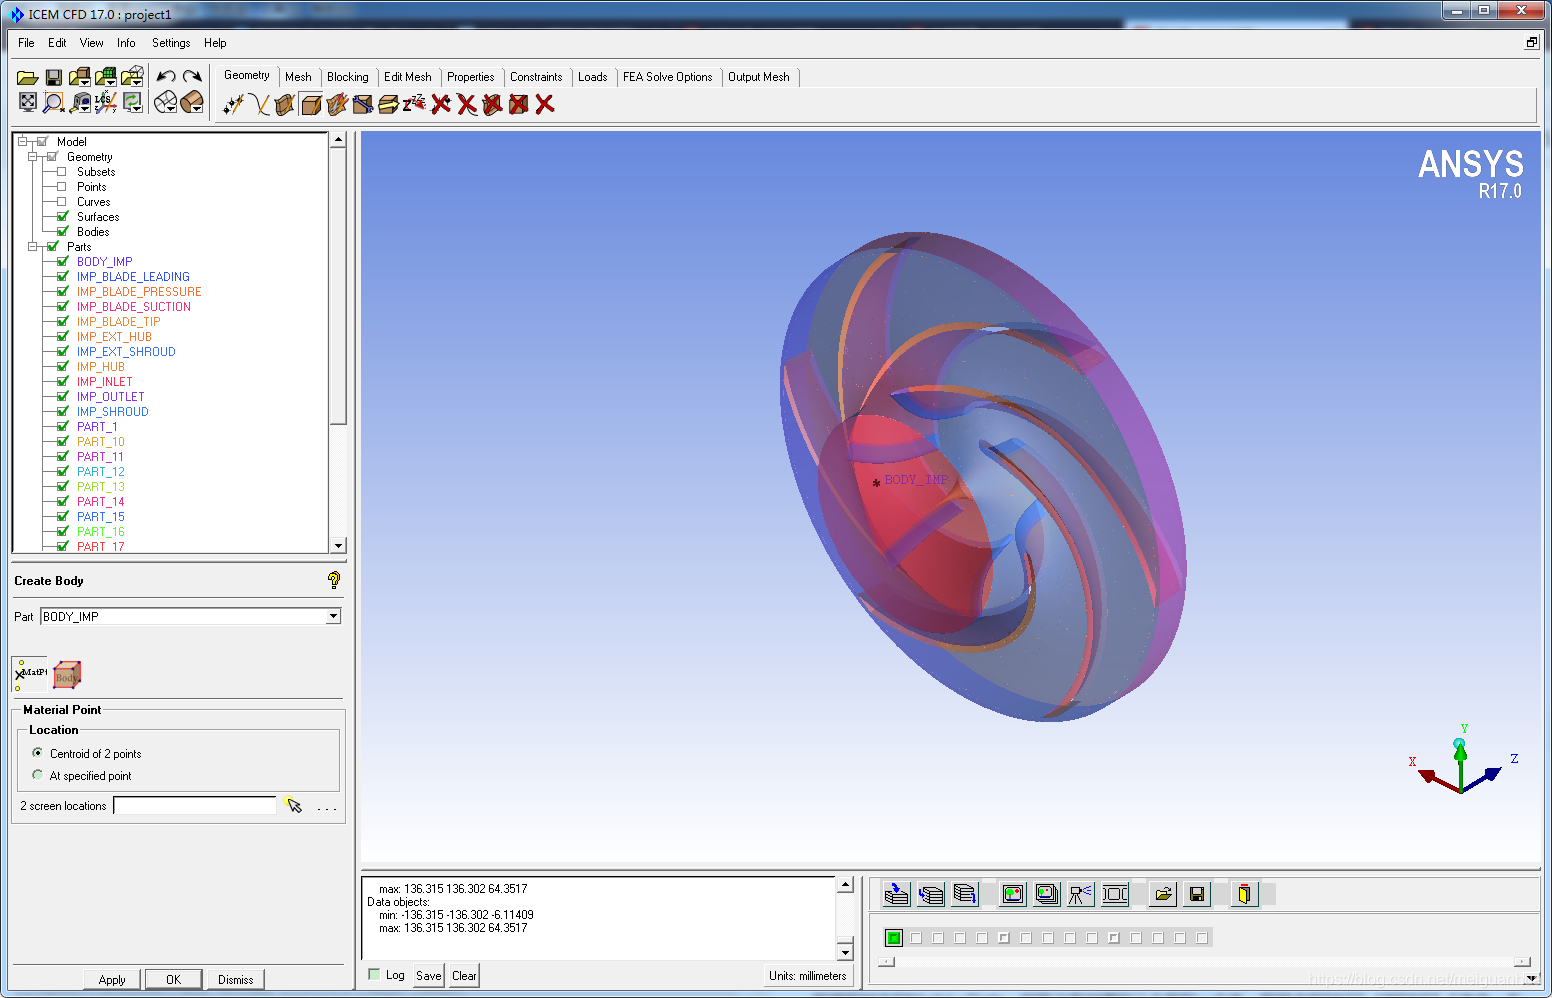Viewport: 1552px width, 998px height.
Task: Hide the IMP_HUB part
Action: [62, 367]
